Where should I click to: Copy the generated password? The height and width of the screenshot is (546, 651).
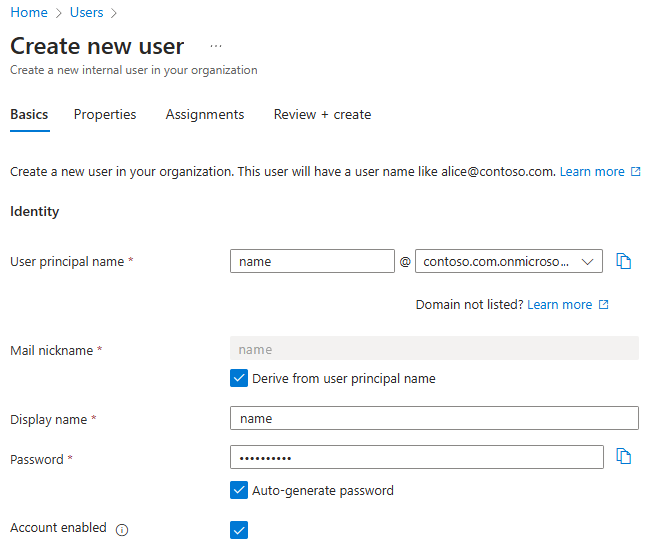[624, 457]
